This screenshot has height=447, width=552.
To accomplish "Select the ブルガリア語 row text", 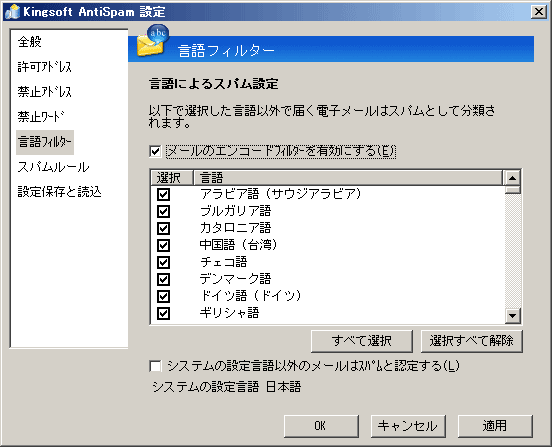I will click(236, 211).
